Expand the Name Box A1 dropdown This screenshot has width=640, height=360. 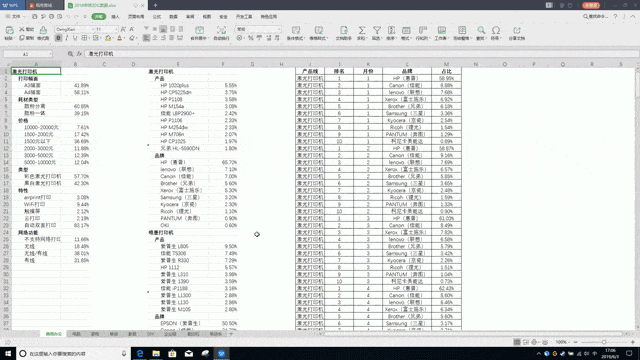point(51,54)
